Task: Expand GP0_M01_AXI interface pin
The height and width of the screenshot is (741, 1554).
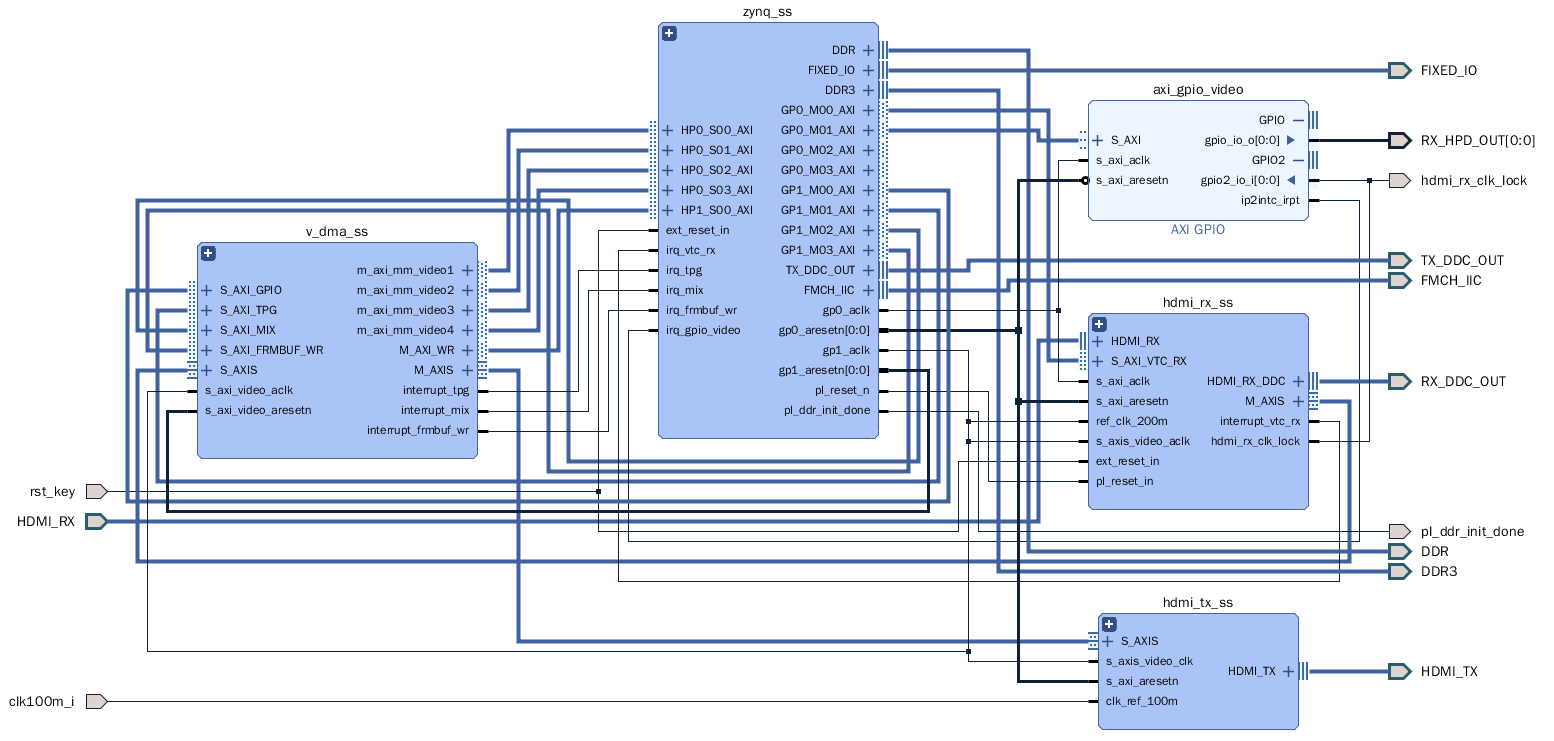Action: (x=868, y=130)
